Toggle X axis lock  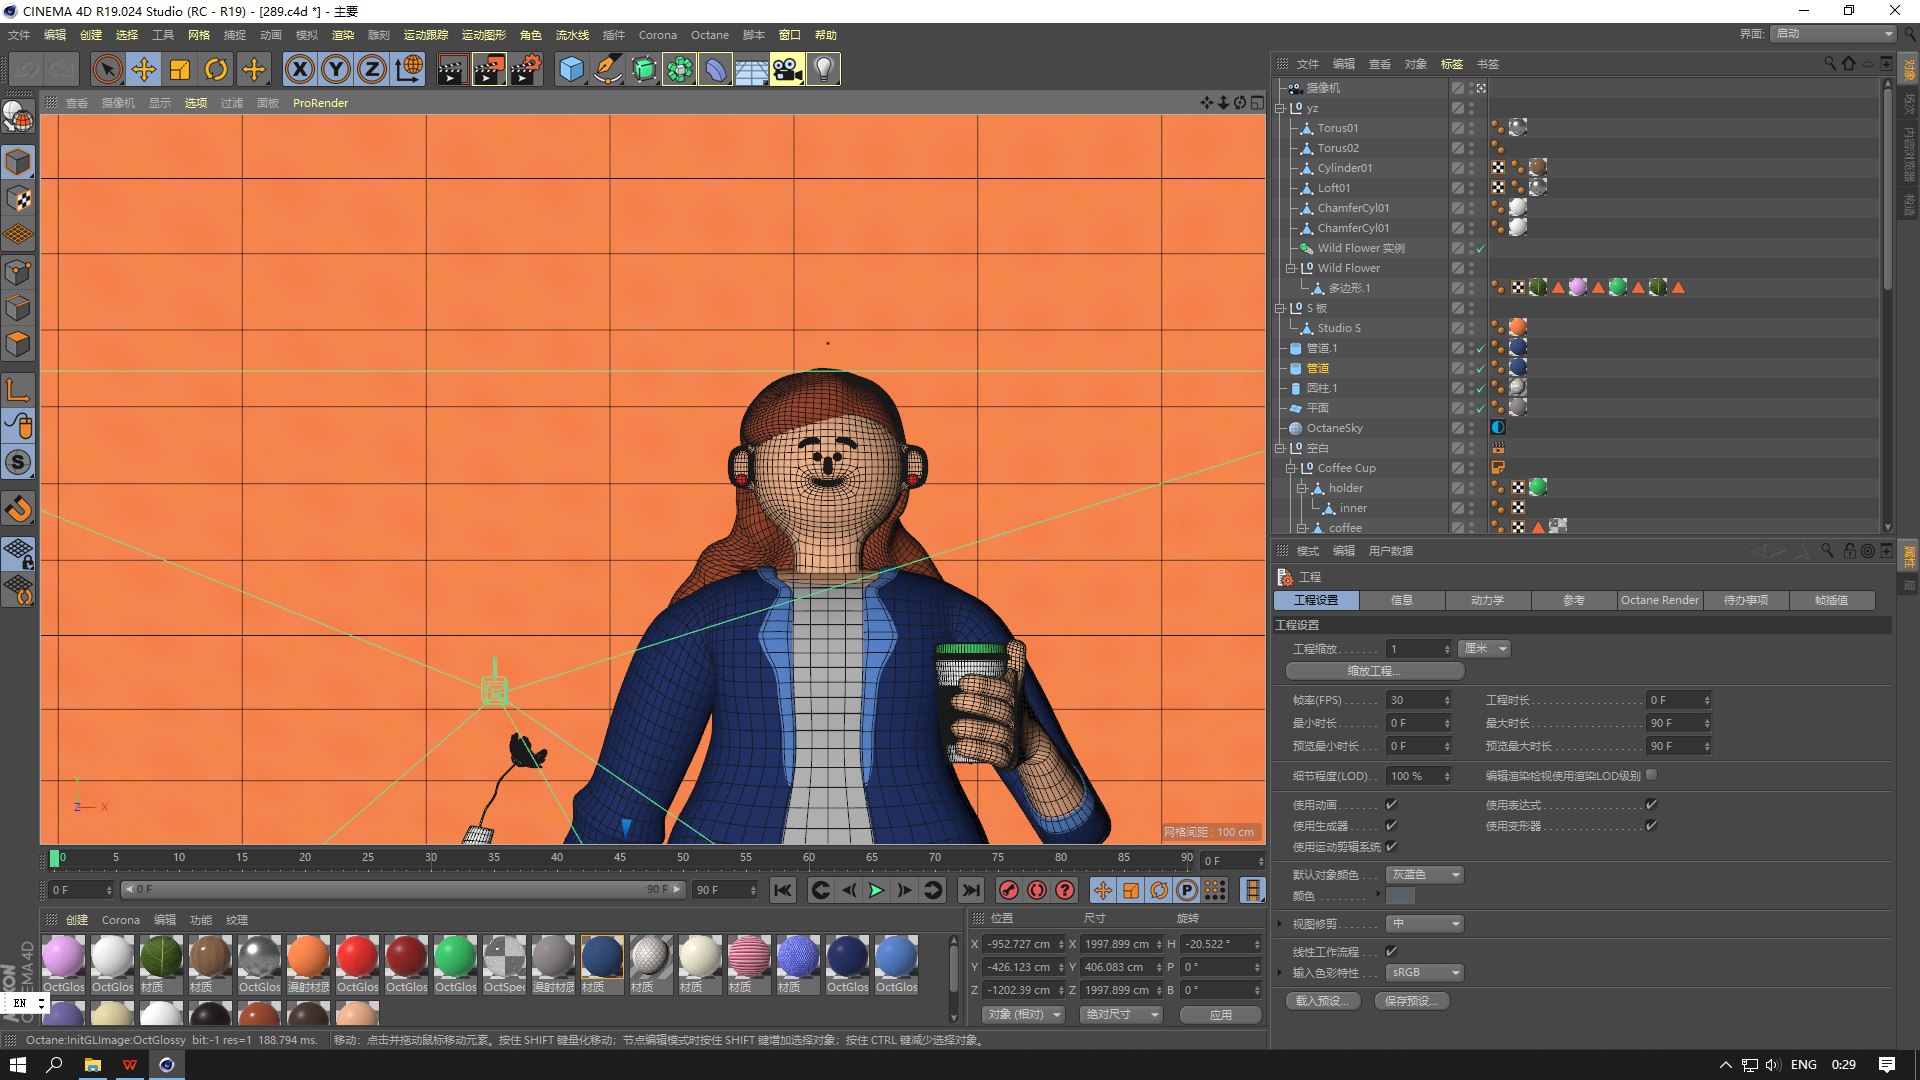click(x=299, y=70)
